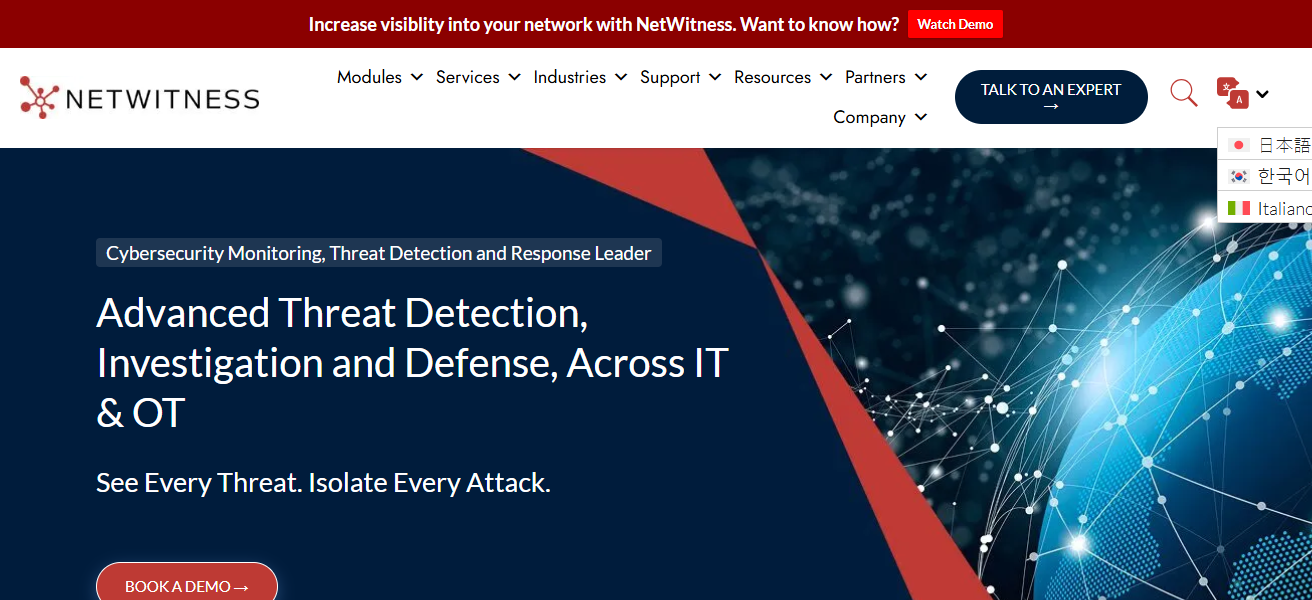1312x600 pixels.
Task: Select Italiano from the language list
Action: pyautogui.click(x=1287, y=208)
